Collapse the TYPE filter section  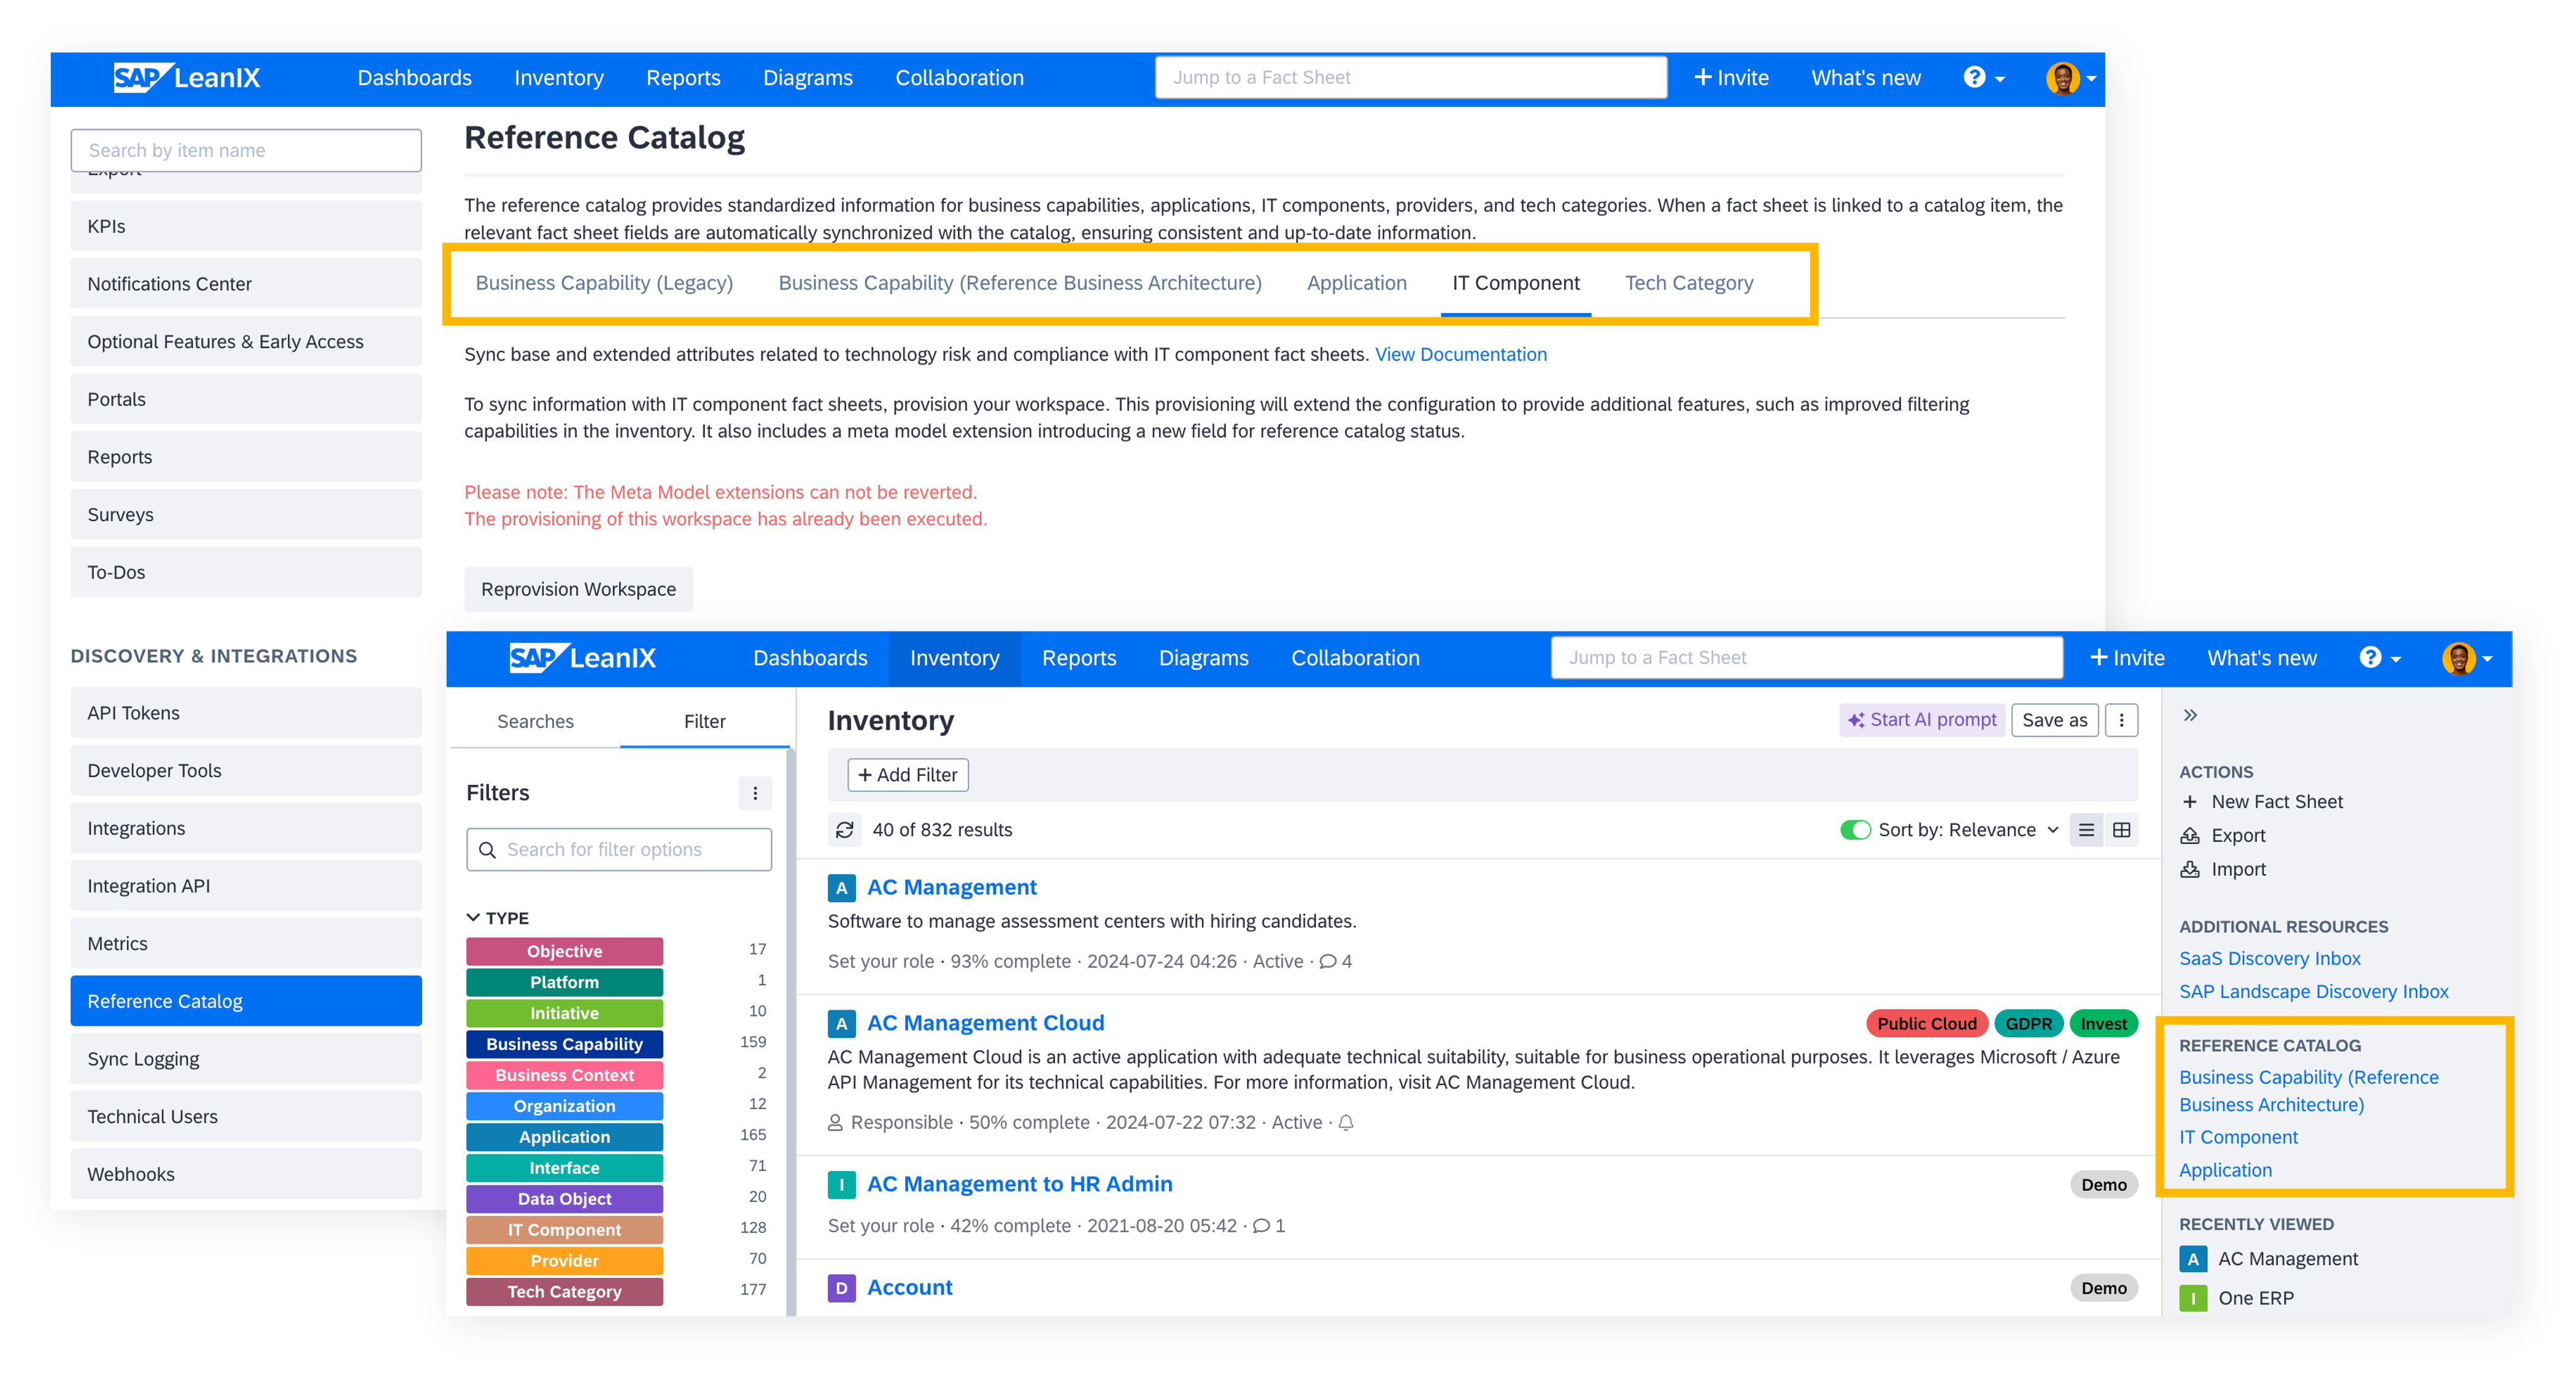pyautogui.click(x=473, y=918)
